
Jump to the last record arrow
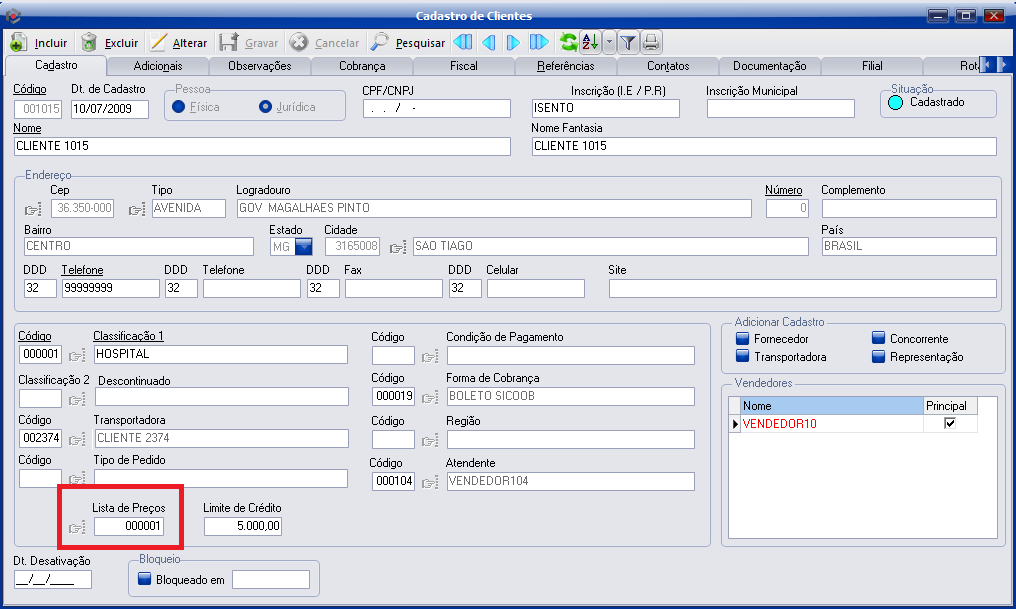pos(539,42)
